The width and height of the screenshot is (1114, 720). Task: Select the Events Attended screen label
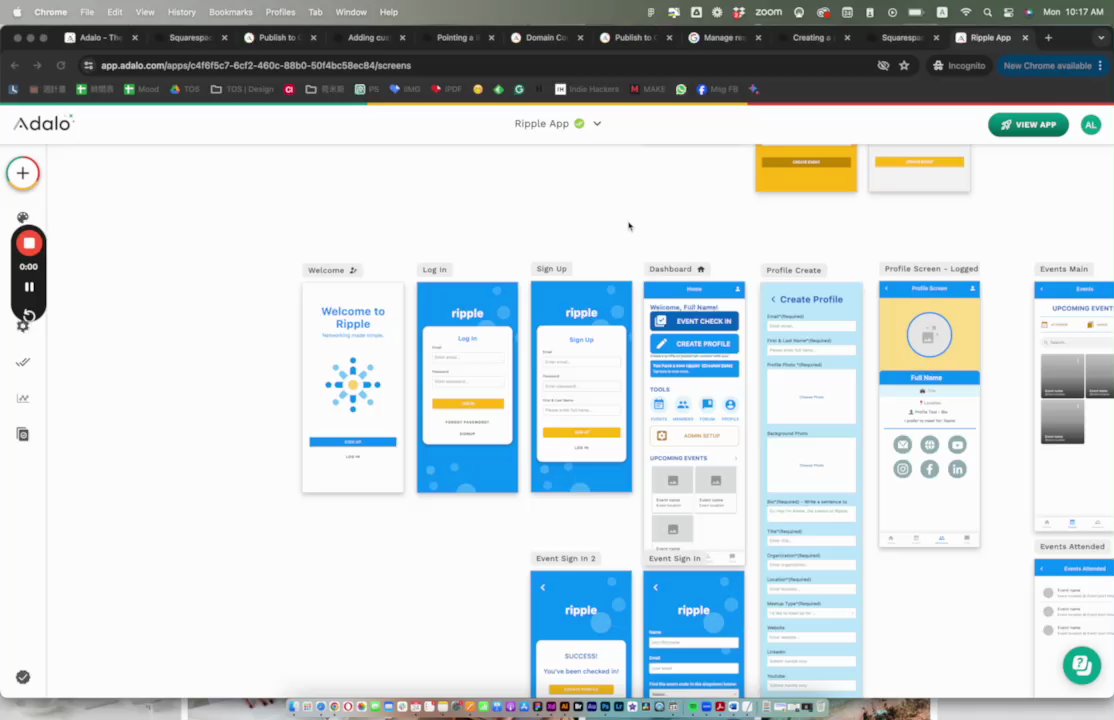(1072, 547)
